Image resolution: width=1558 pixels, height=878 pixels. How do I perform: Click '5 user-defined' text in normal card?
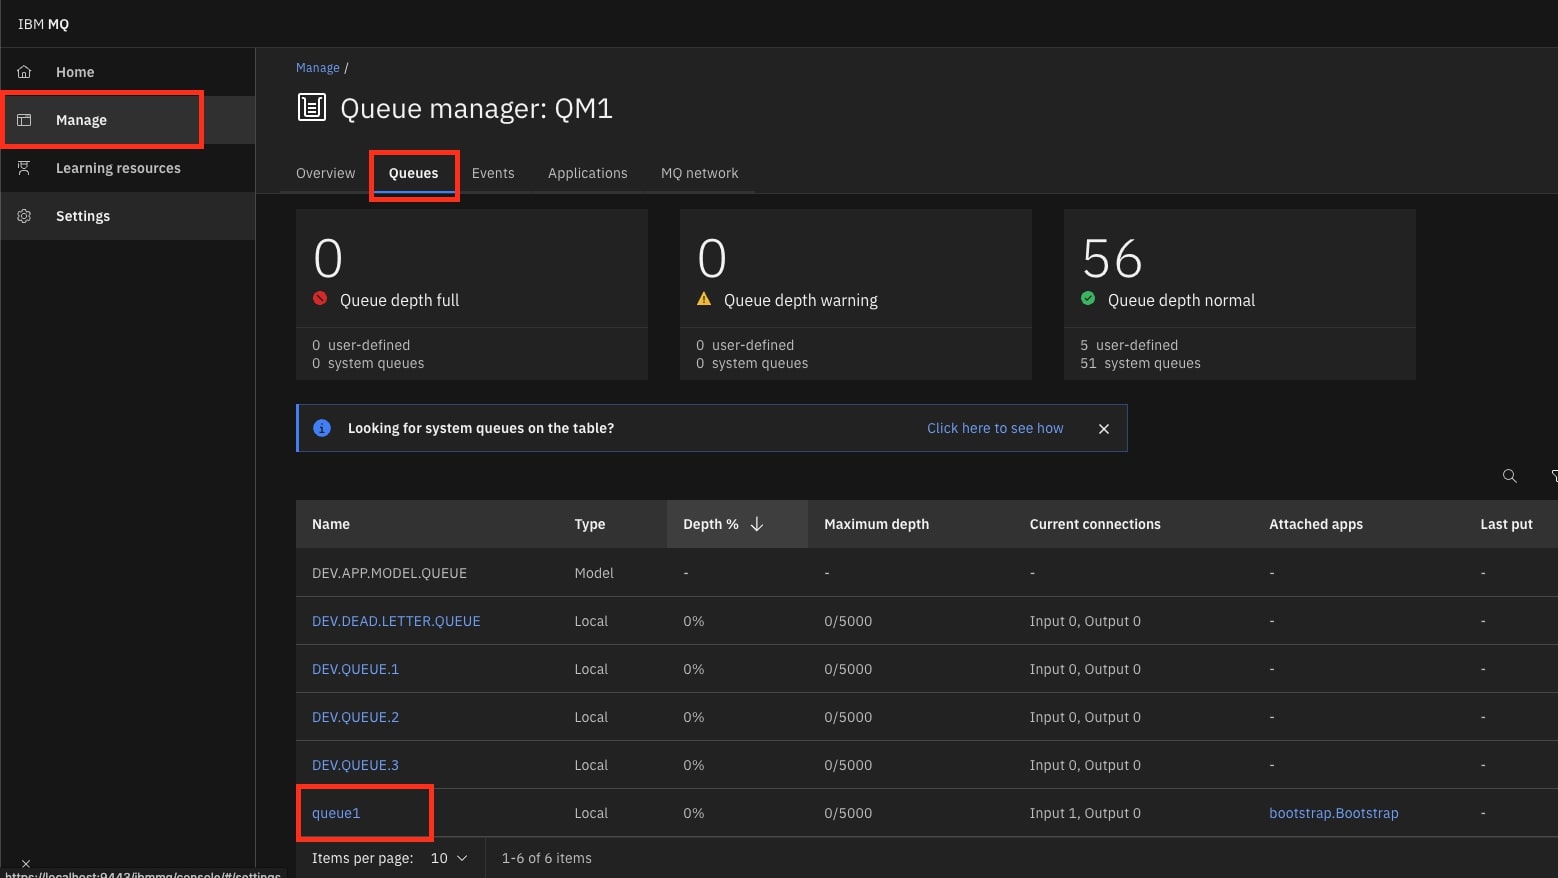1129,345
